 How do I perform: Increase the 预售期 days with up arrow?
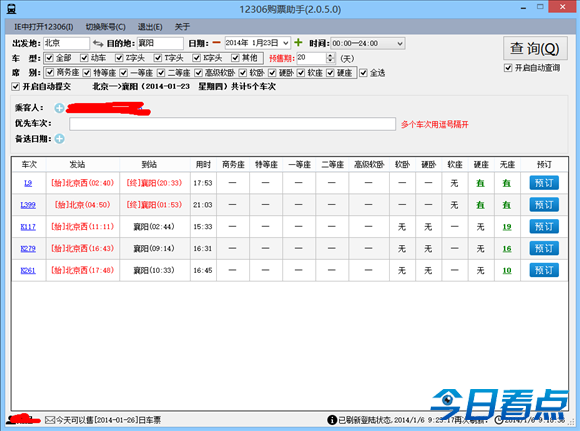330,55
